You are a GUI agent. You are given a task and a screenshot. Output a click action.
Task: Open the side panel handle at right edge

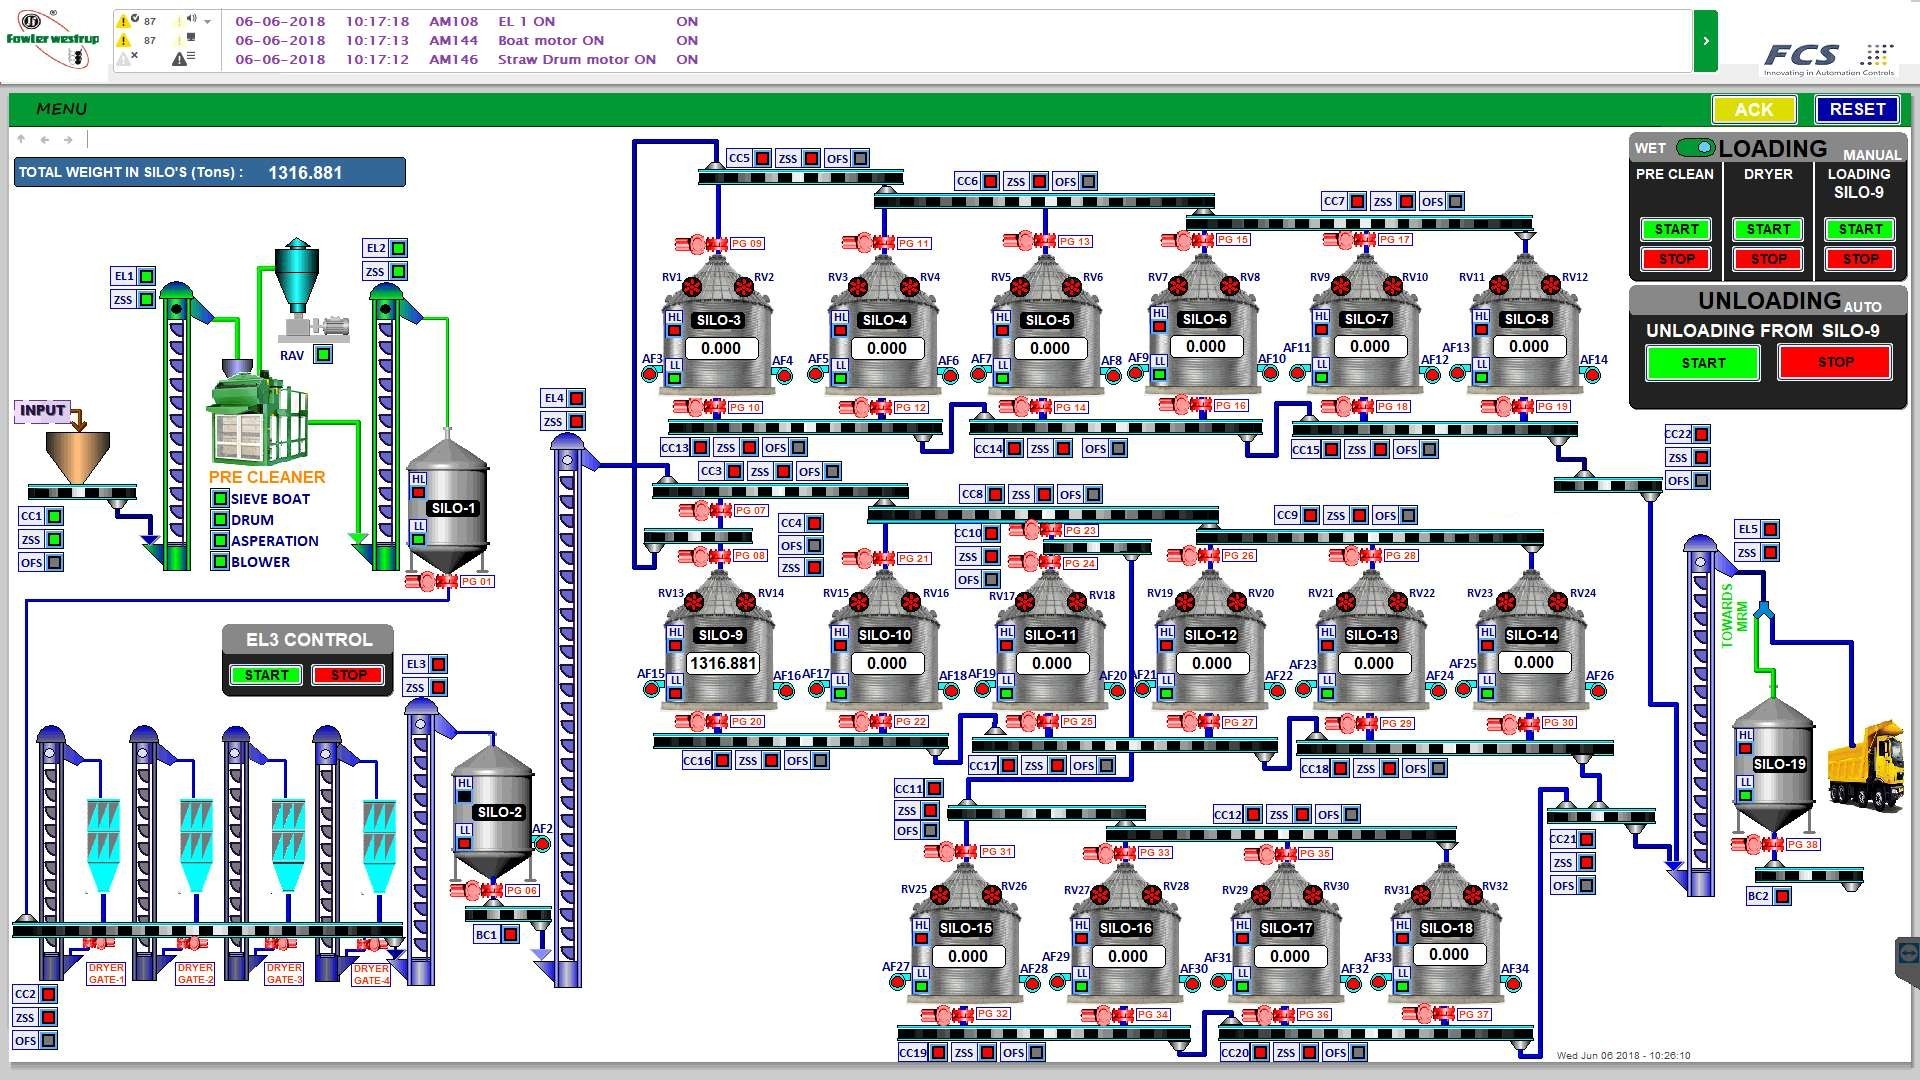point(1907,953)
